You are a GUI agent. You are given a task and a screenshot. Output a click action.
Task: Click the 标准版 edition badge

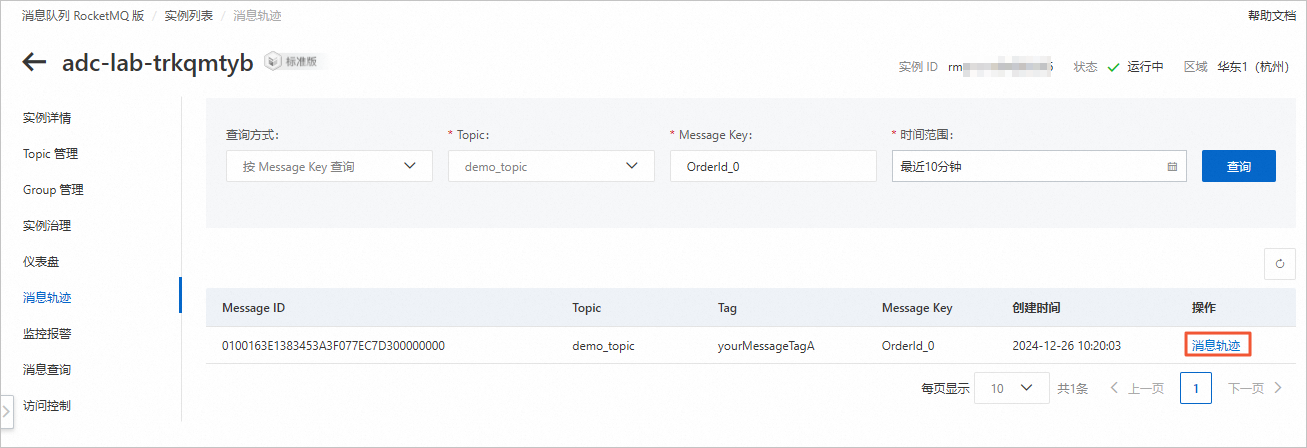tap(292, 61)
